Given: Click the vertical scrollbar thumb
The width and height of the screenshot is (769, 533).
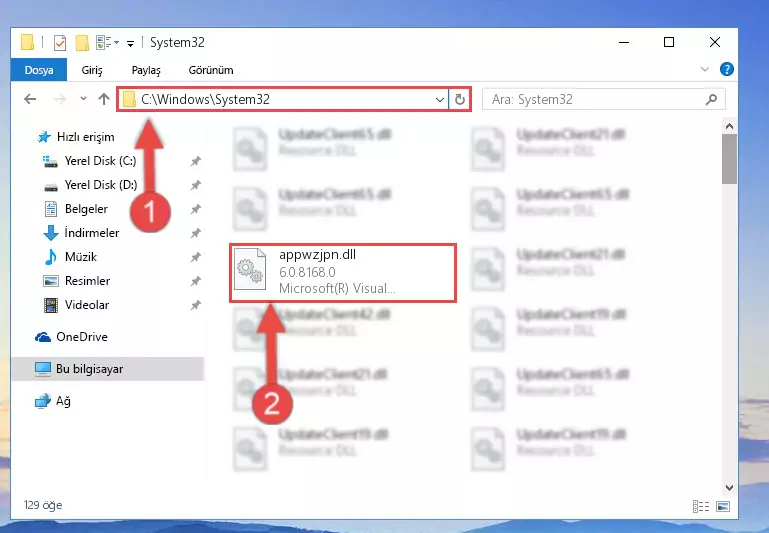Looking at the screenshot, I should (x=729, y=159).
